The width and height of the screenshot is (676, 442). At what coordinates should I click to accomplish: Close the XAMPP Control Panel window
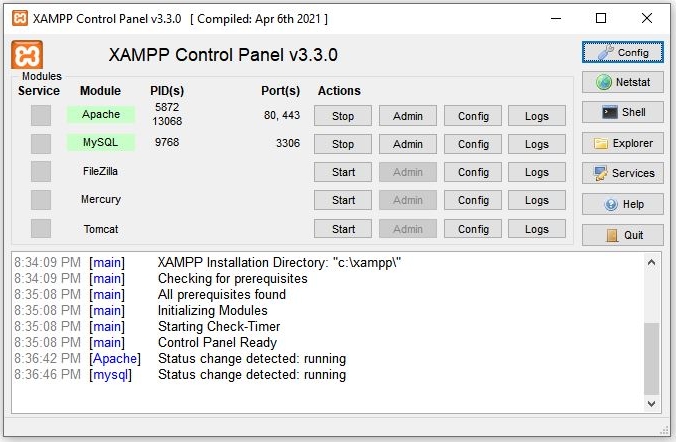[x=647, y=18]
